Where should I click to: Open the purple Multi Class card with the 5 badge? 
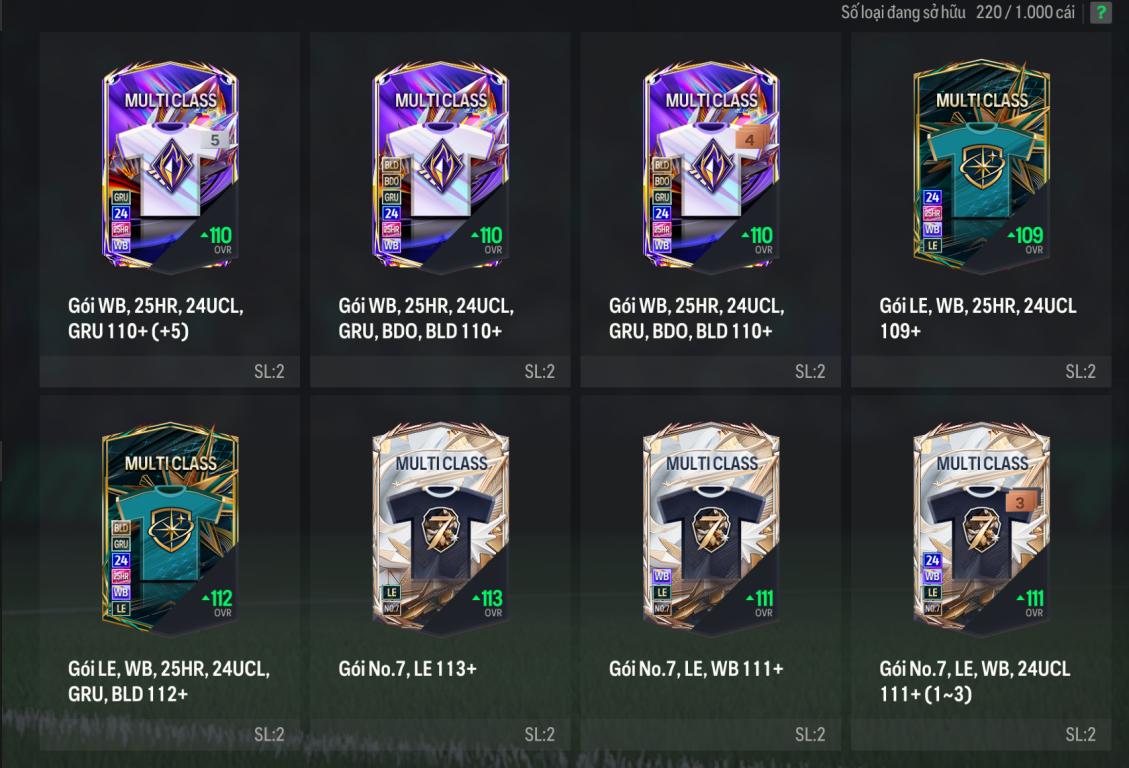point(170,166)
